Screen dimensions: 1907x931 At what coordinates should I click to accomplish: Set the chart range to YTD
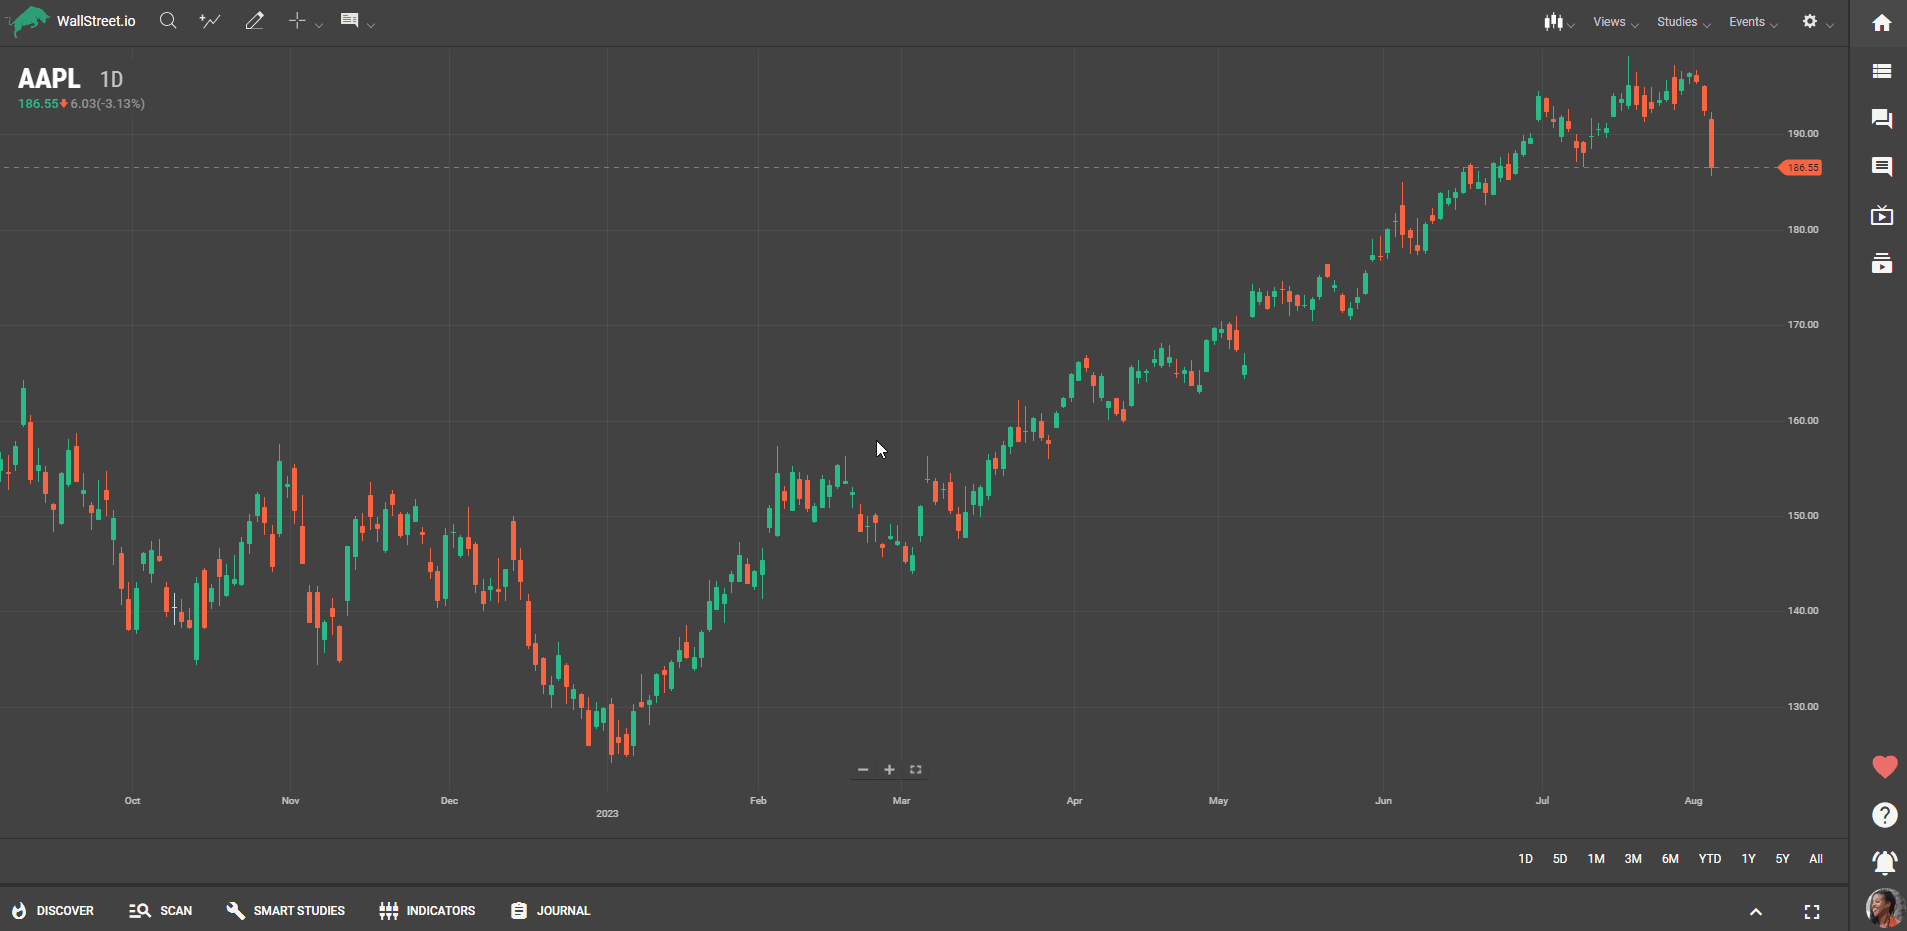pyautogui.click(x=1710, y=859)
